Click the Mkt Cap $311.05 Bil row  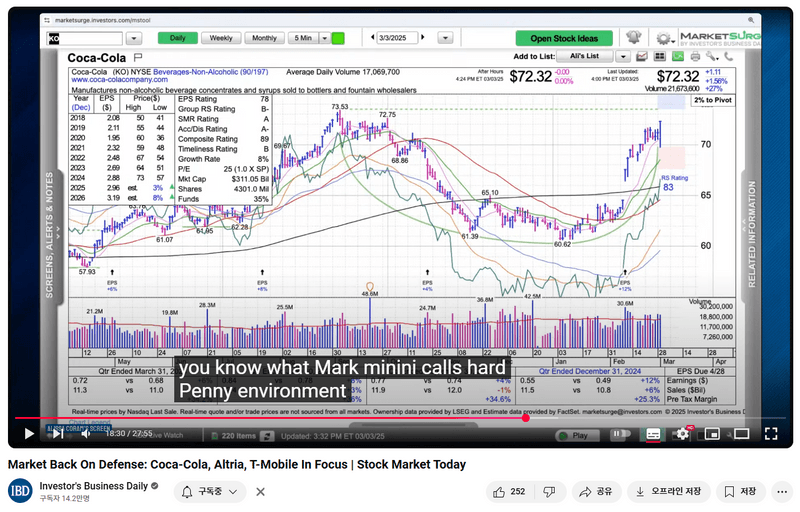tap(223, 179)
